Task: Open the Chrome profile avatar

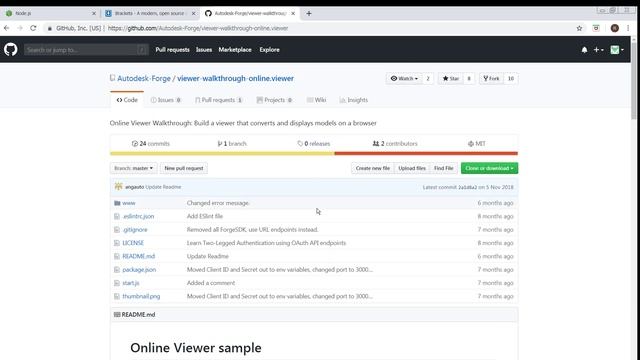Action: pyautogui.click(x=615, y=28)
